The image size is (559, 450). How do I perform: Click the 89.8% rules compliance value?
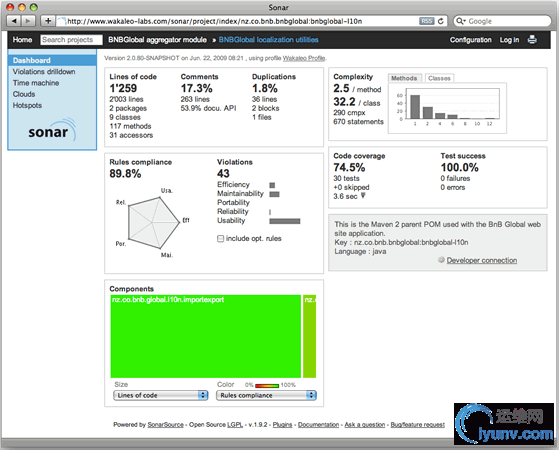125,174
